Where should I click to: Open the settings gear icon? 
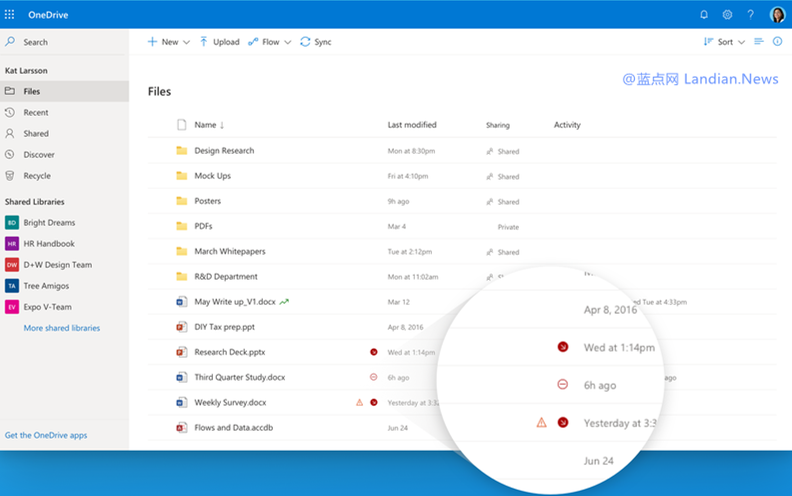(x=727, y=14)
